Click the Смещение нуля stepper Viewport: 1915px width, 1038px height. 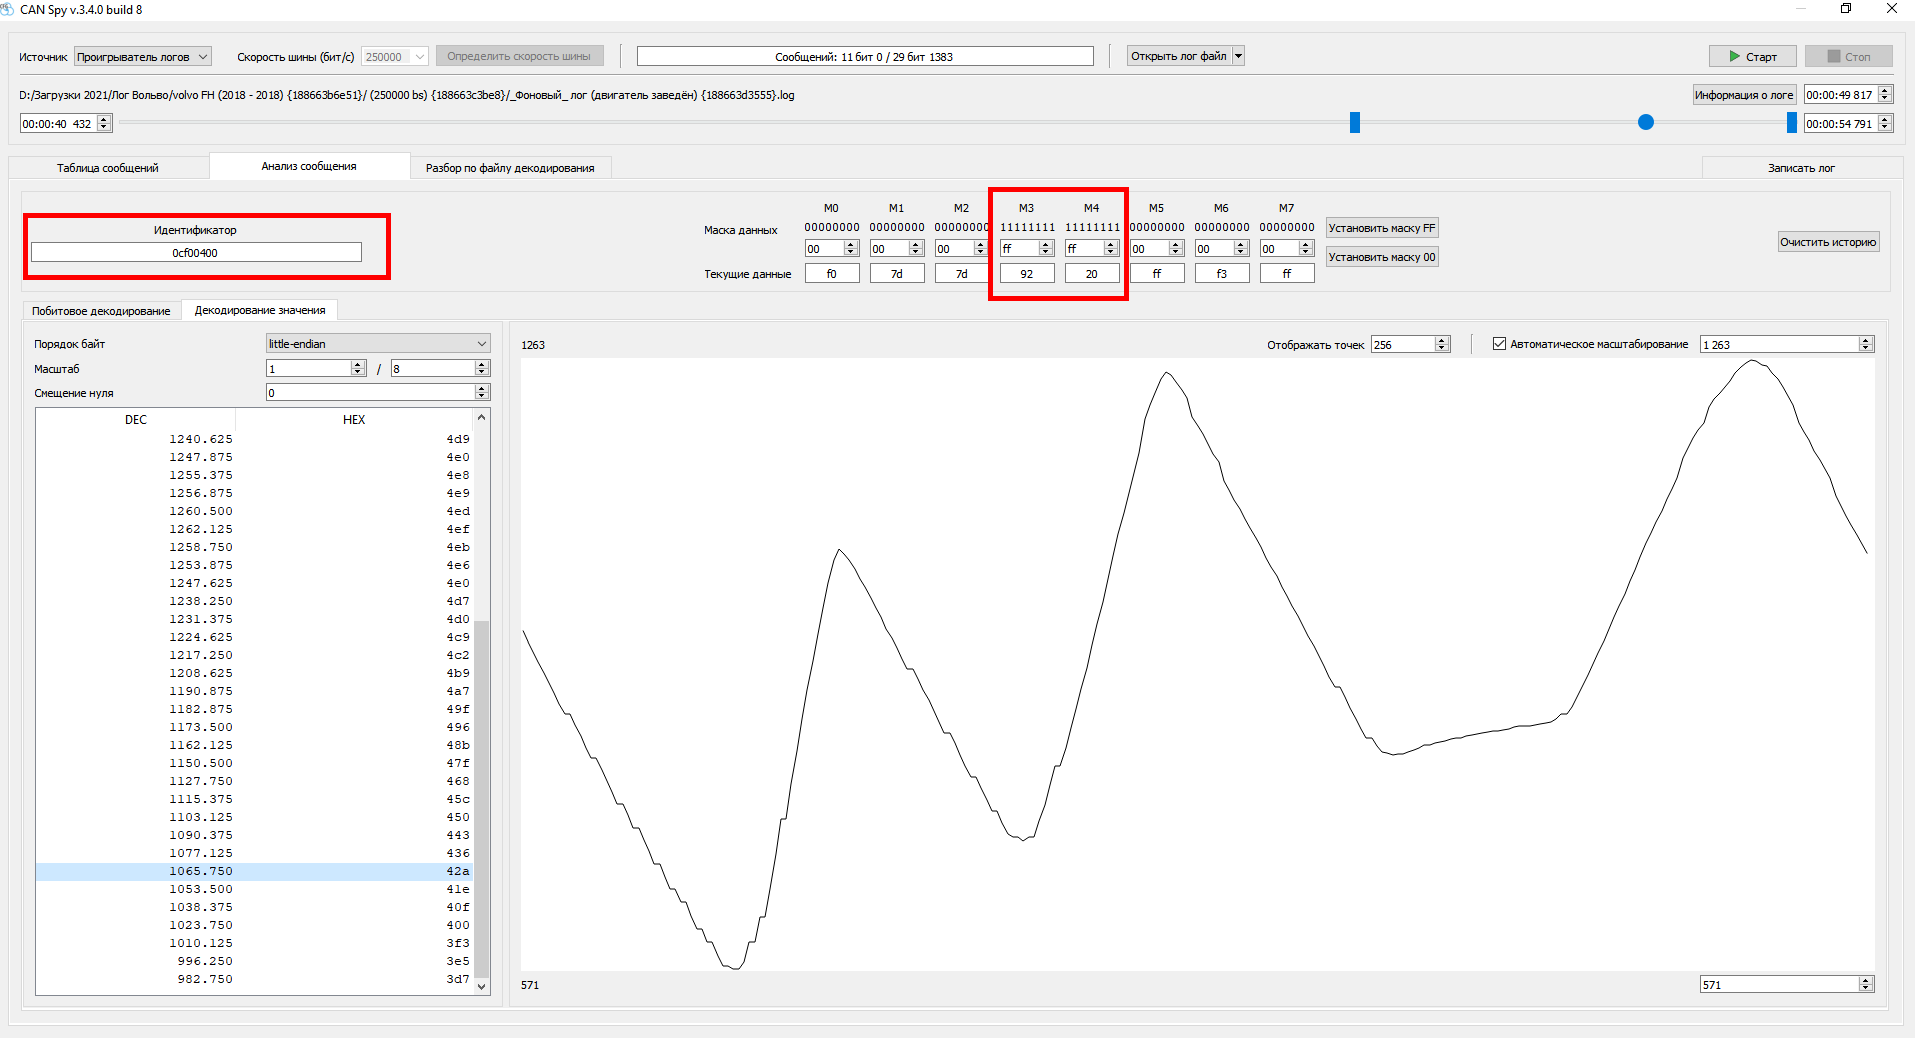378,393
